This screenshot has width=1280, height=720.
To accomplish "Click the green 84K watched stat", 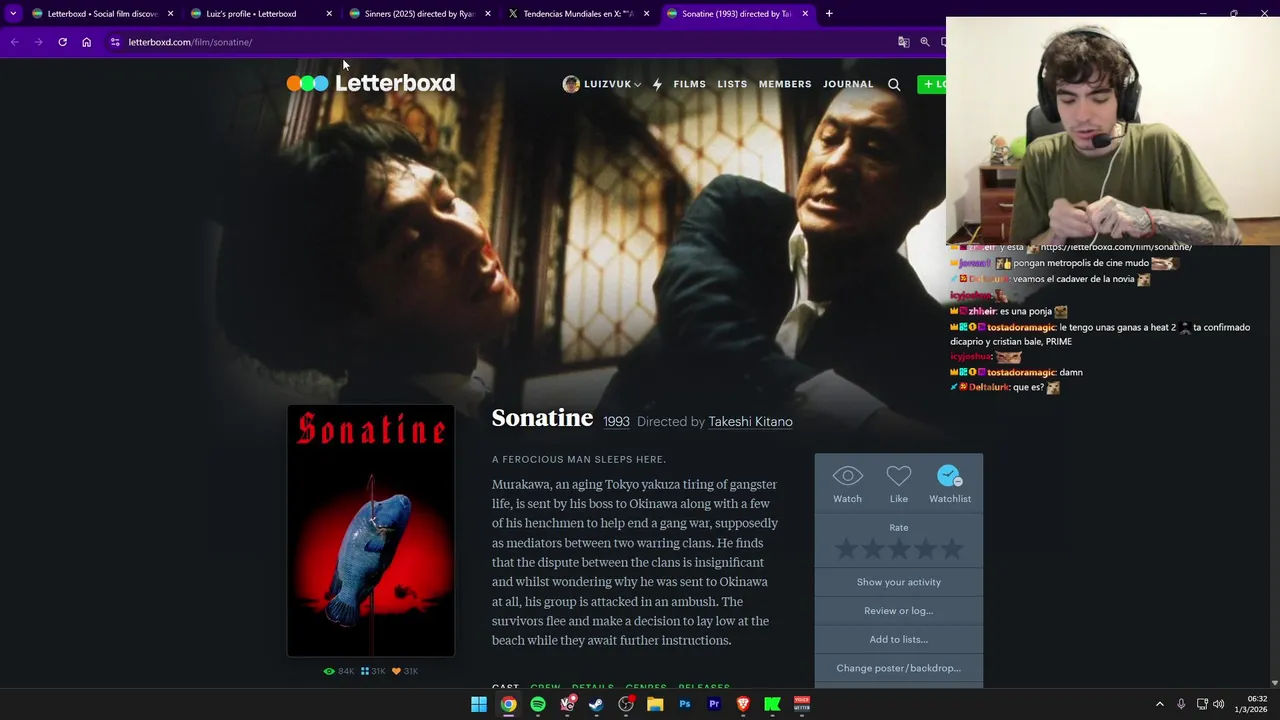I will click(338, 671).
